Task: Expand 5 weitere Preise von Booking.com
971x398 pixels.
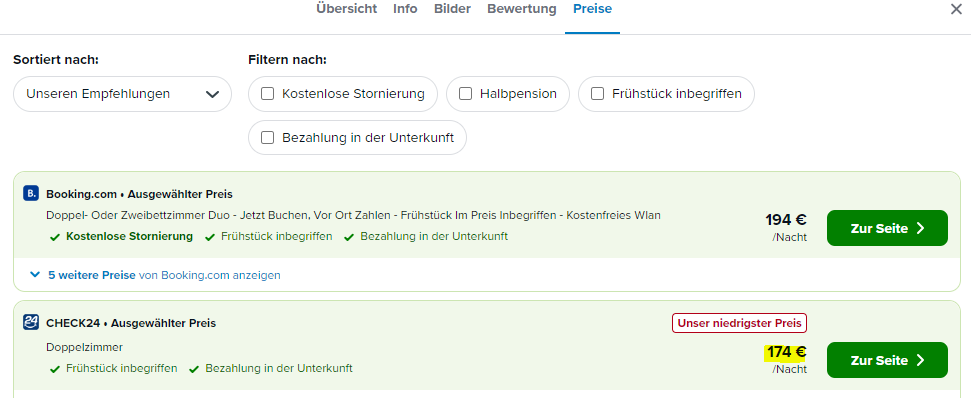Action: (164, 275)
